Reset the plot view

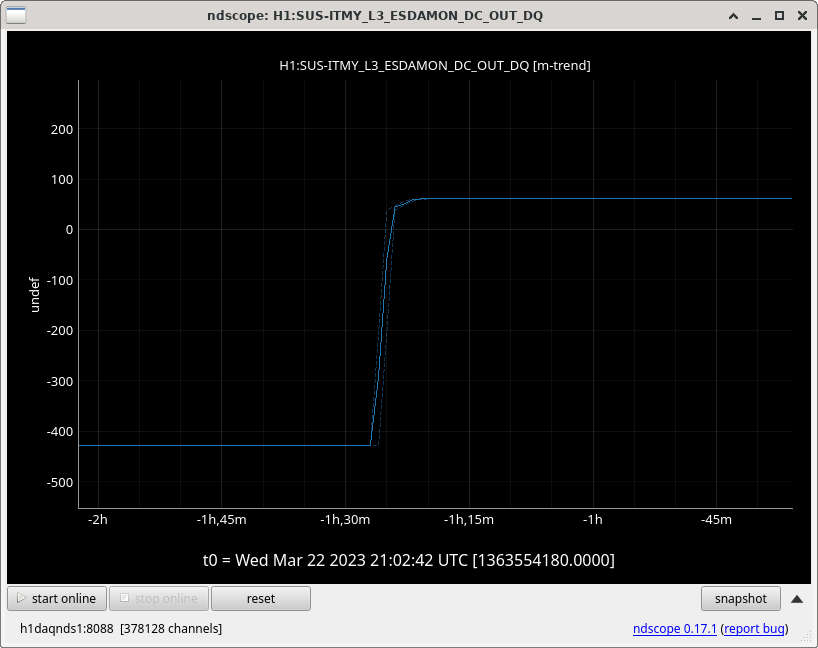point(261,598)
